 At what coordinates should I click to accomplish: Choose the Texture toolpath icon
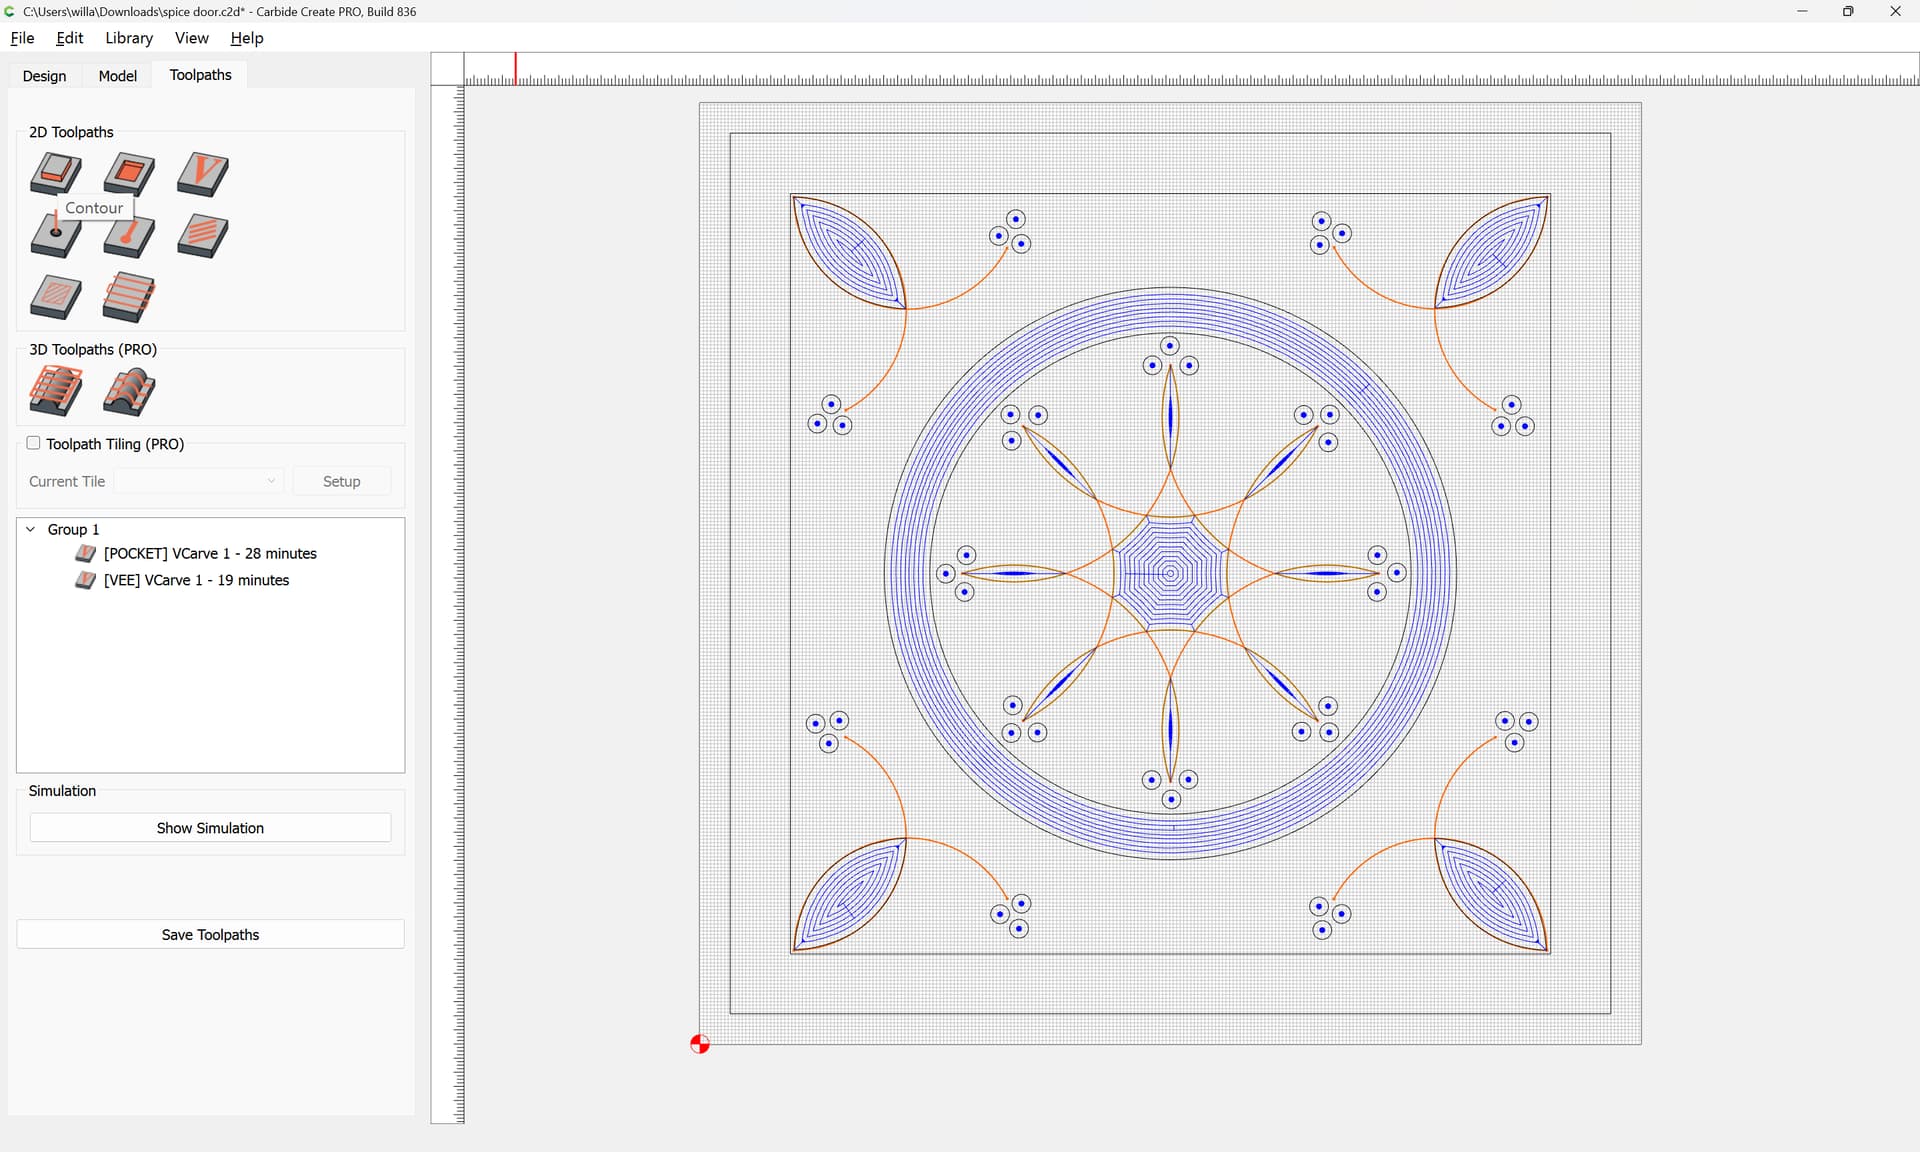(55, 298)
